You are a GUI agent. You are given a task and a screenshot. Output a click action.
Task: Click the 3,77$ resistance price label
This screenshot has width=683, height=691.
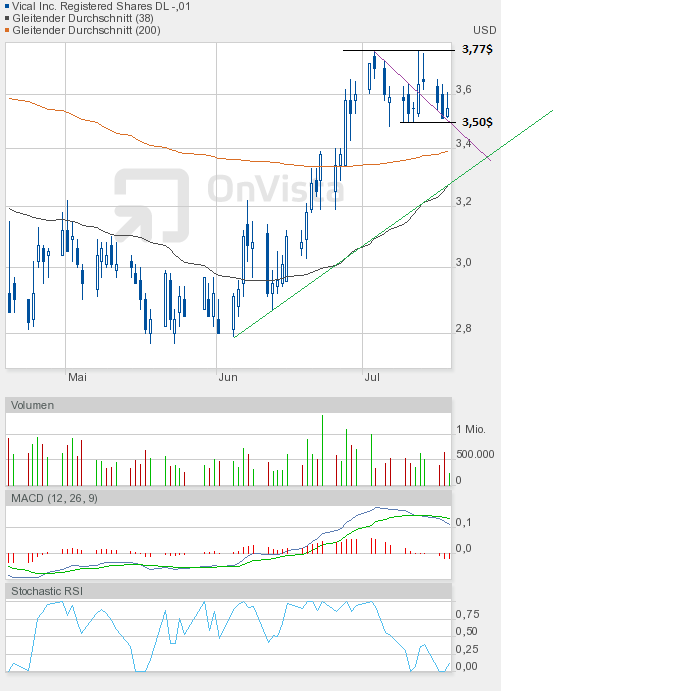[478, 49]
